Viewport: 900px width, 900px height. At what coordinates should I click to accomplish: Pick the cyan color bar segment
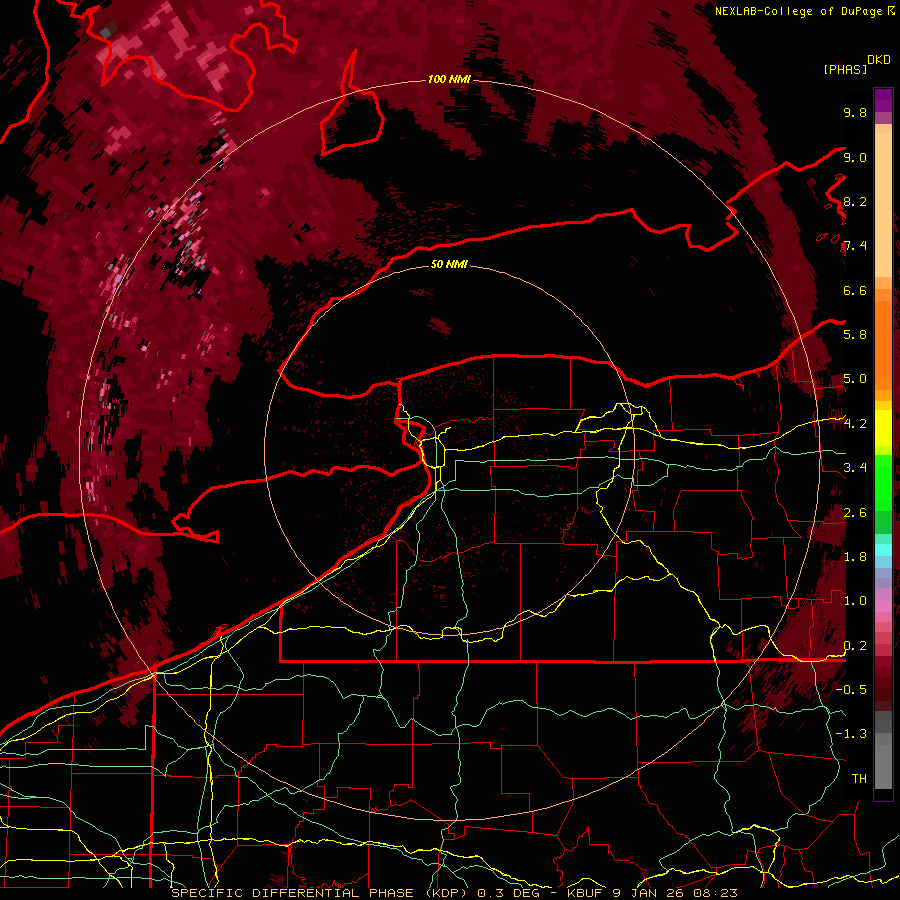883,549
